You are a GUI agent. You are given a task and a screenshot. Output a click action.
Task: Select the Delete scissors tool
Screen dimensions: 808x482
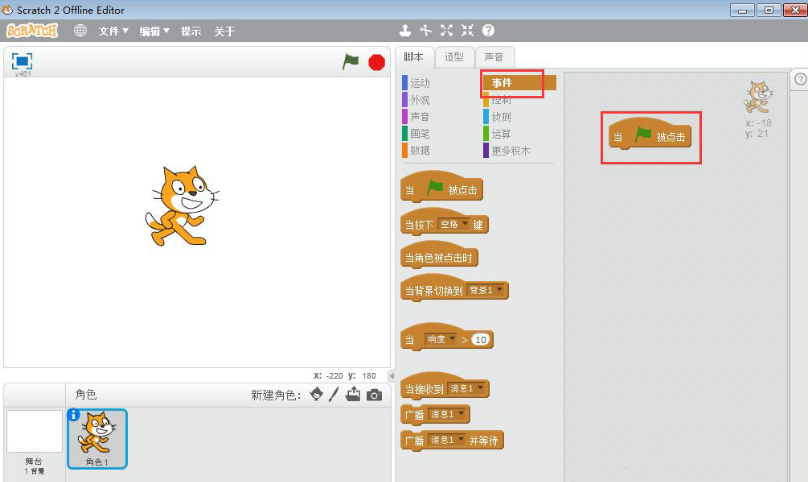pyautogui.click(x=426, y=30)
